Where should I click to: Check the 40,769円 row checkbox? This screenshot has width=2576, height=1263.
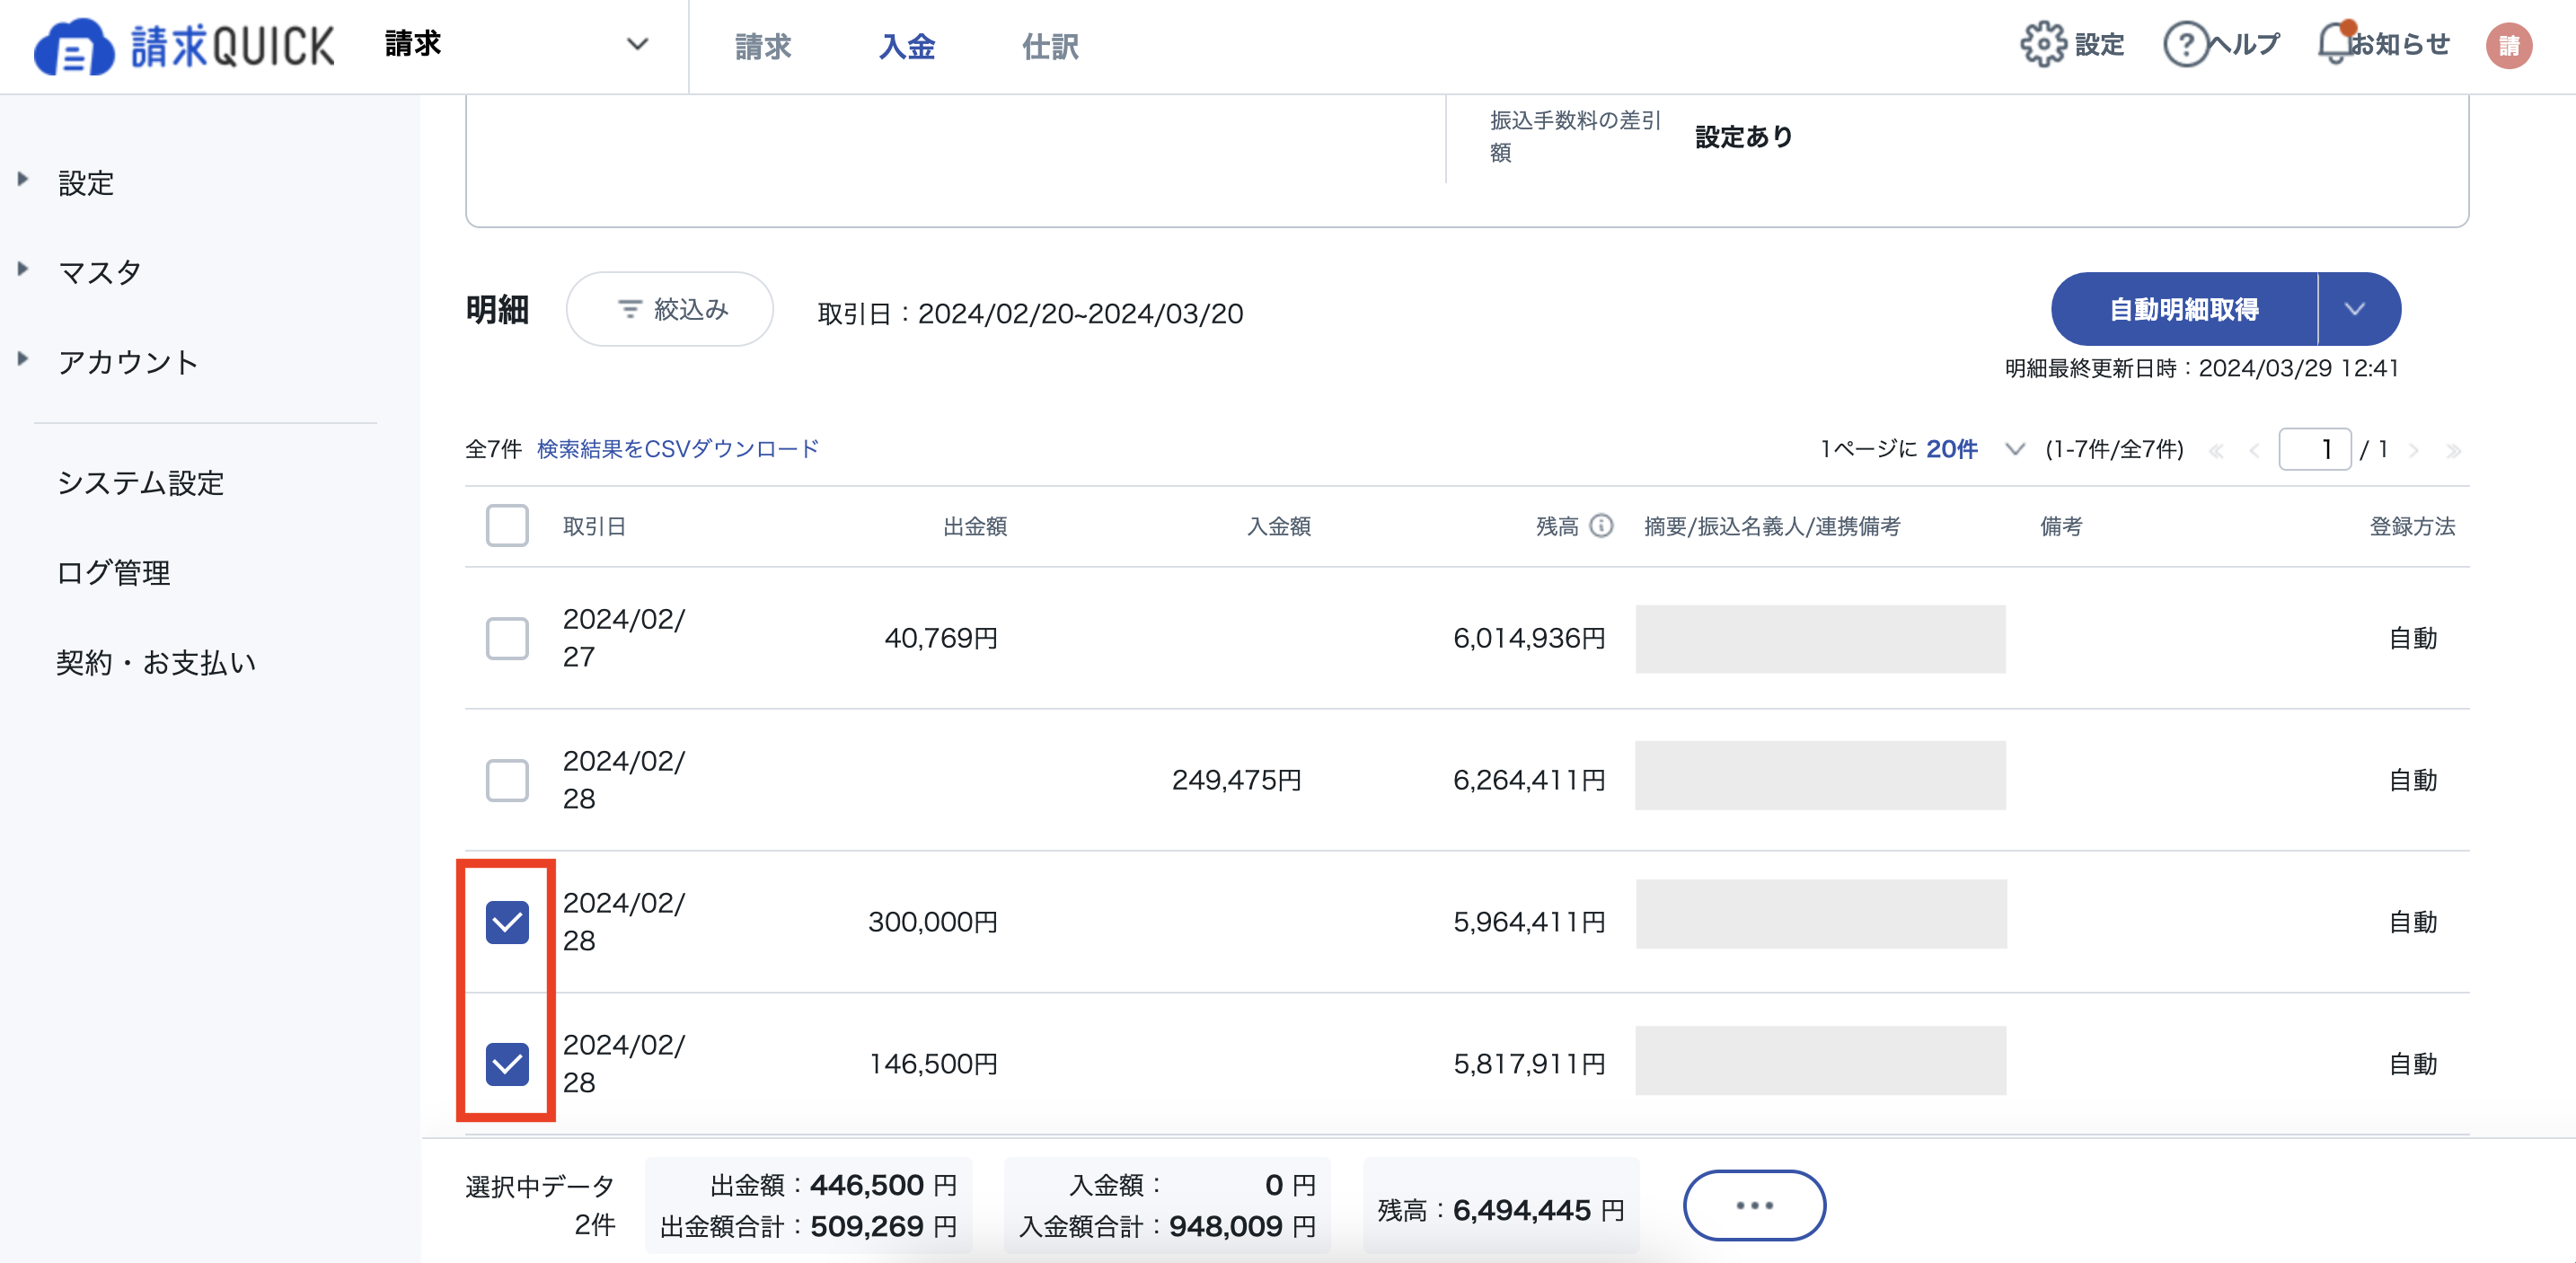(x=507, y=638)
